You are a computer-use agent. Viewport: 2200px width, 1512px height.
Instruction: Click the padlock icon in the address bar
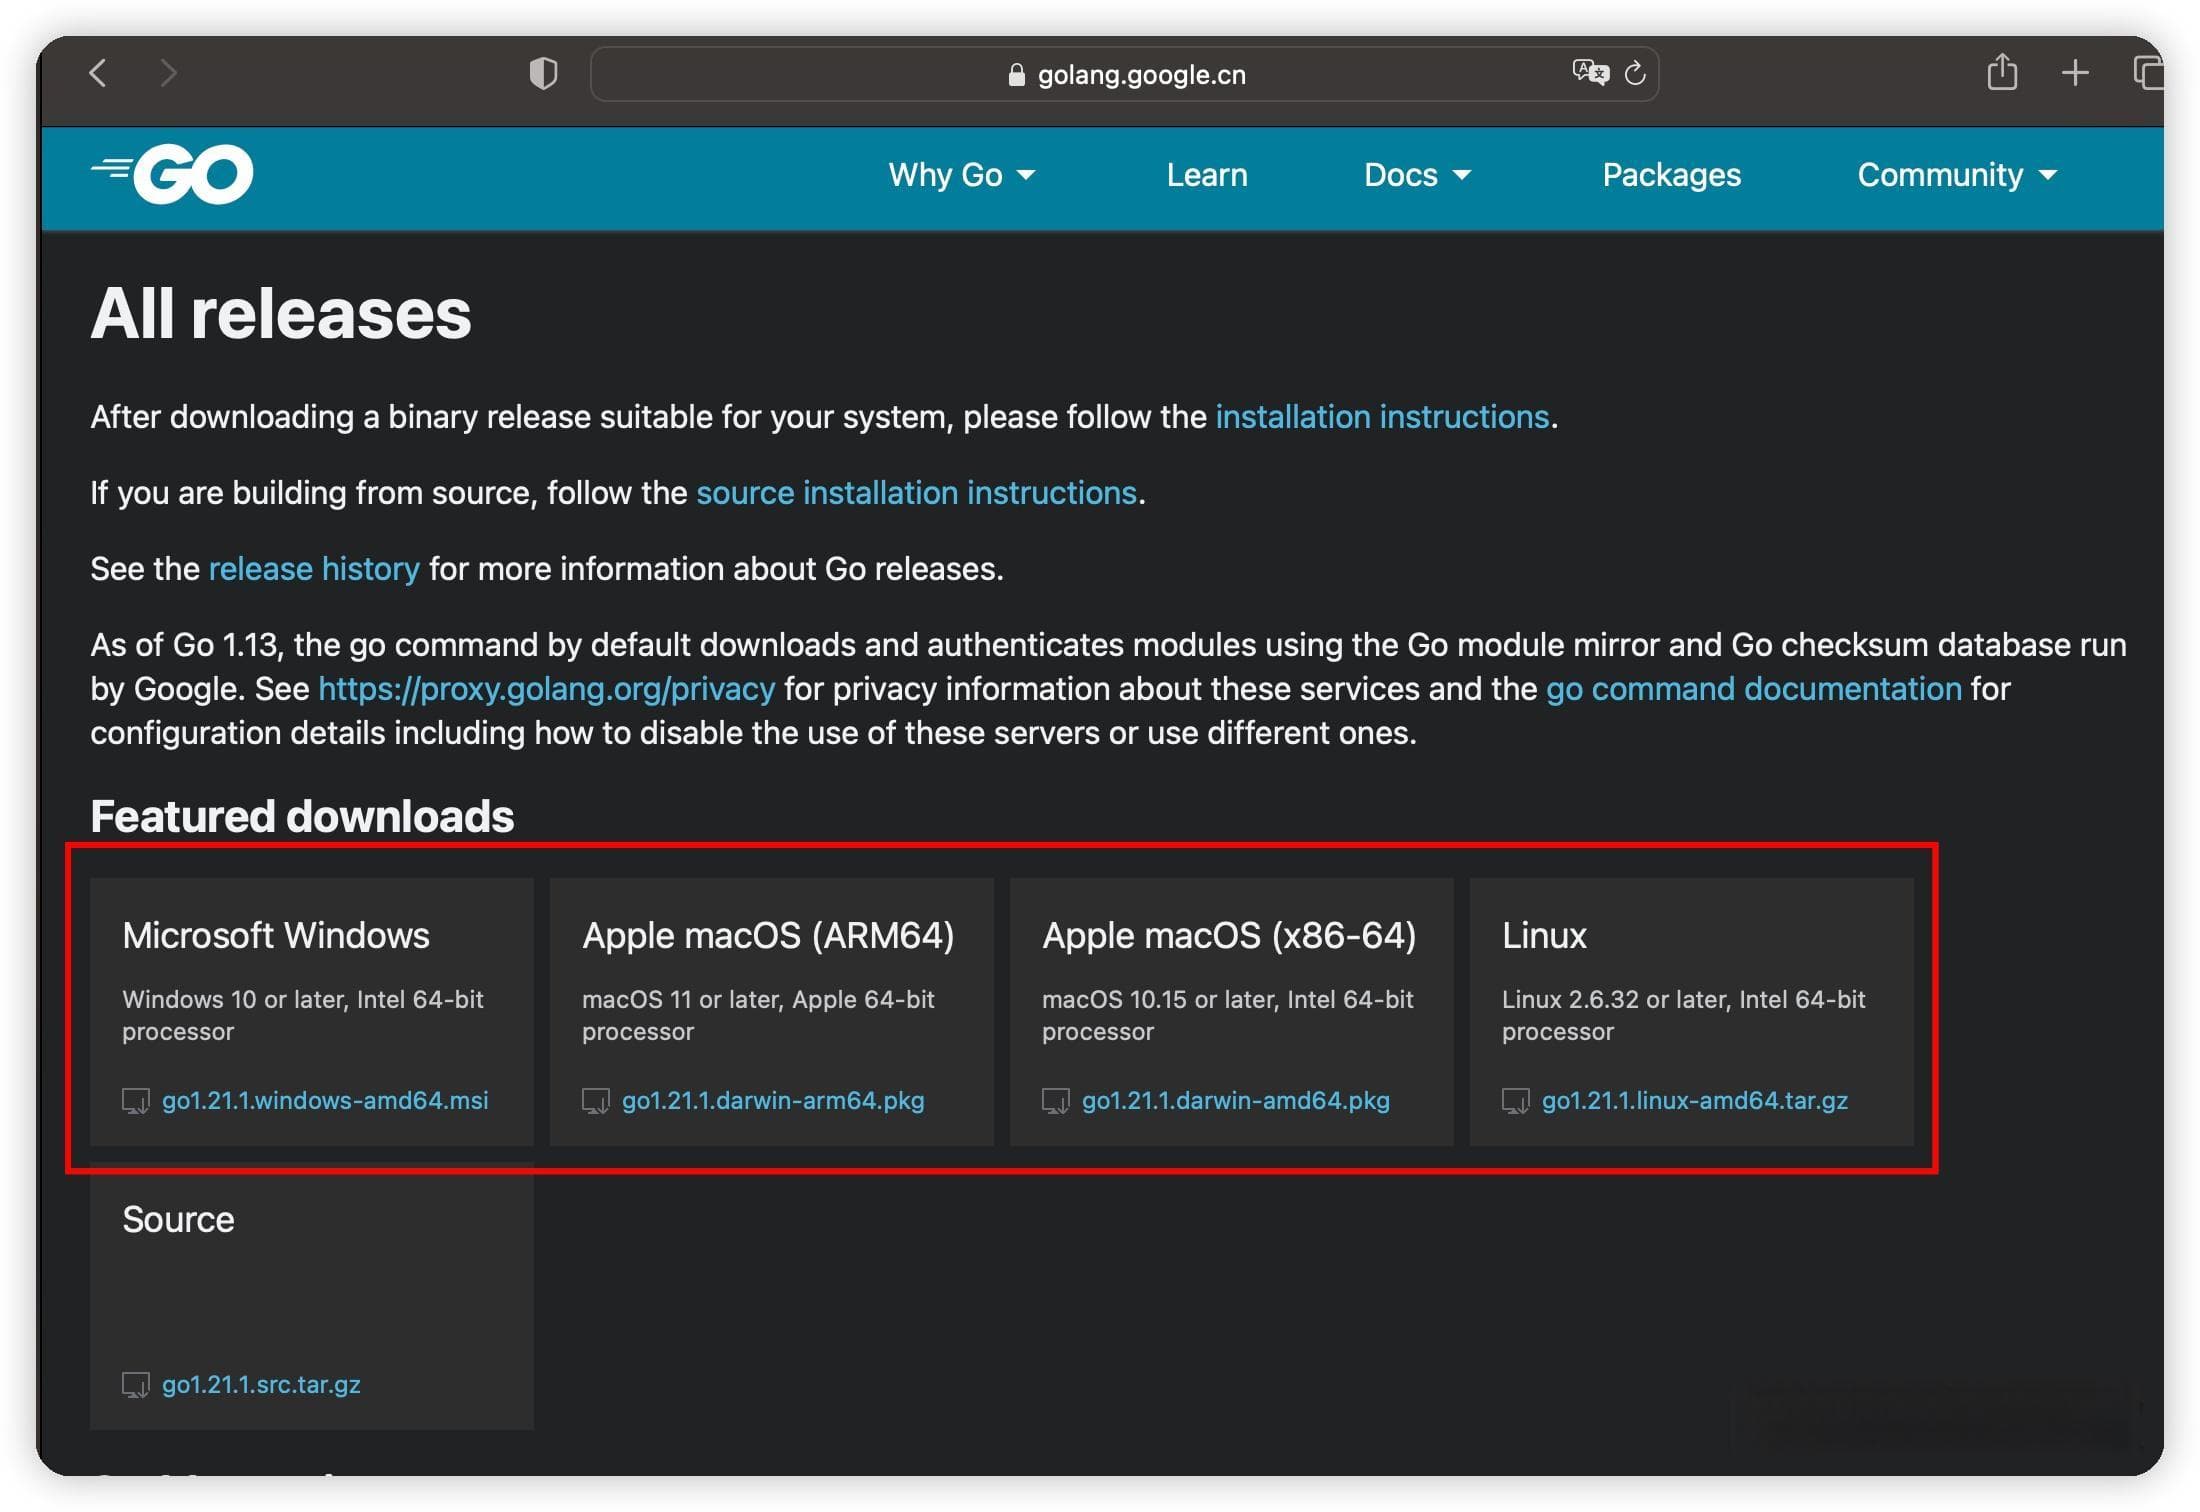point(1016,75)
